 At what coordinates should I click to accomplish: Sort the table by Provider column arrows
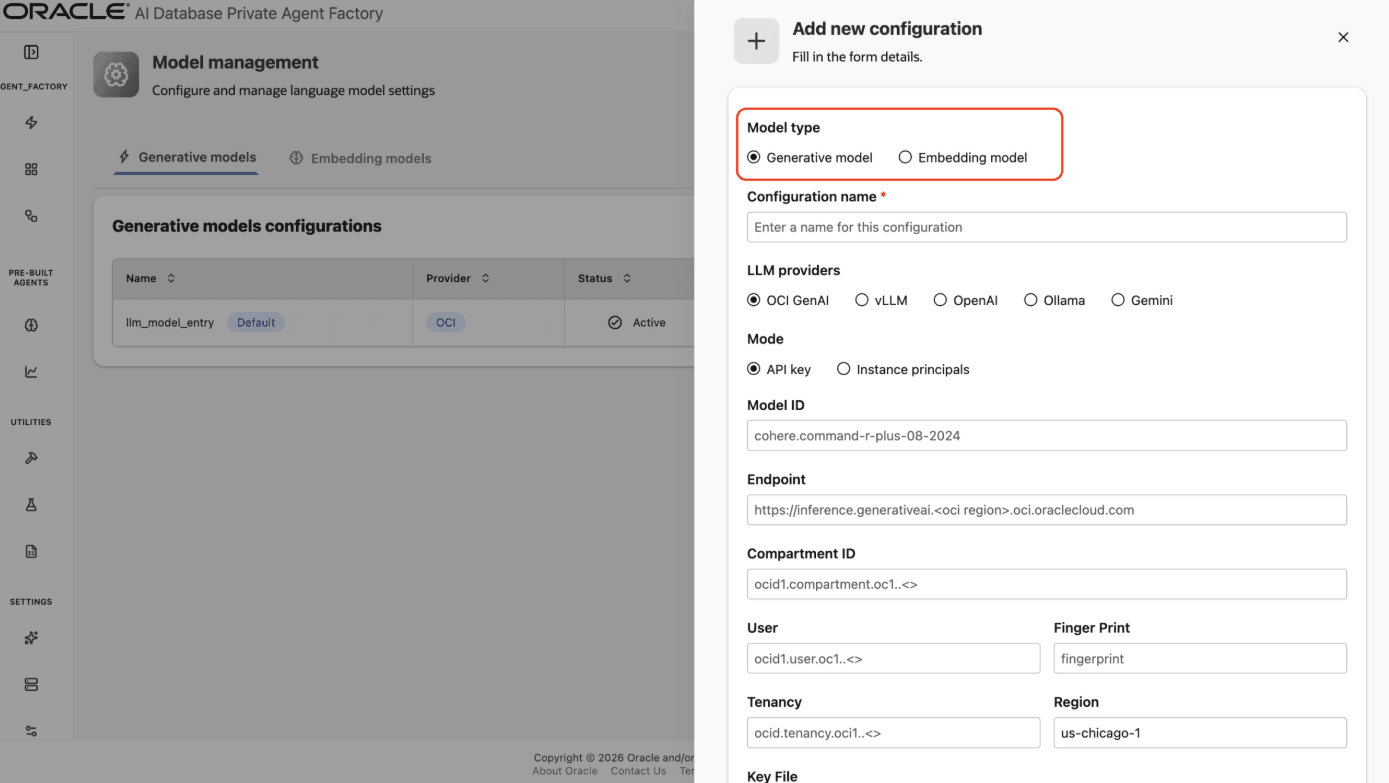click(x=485, y=278)
